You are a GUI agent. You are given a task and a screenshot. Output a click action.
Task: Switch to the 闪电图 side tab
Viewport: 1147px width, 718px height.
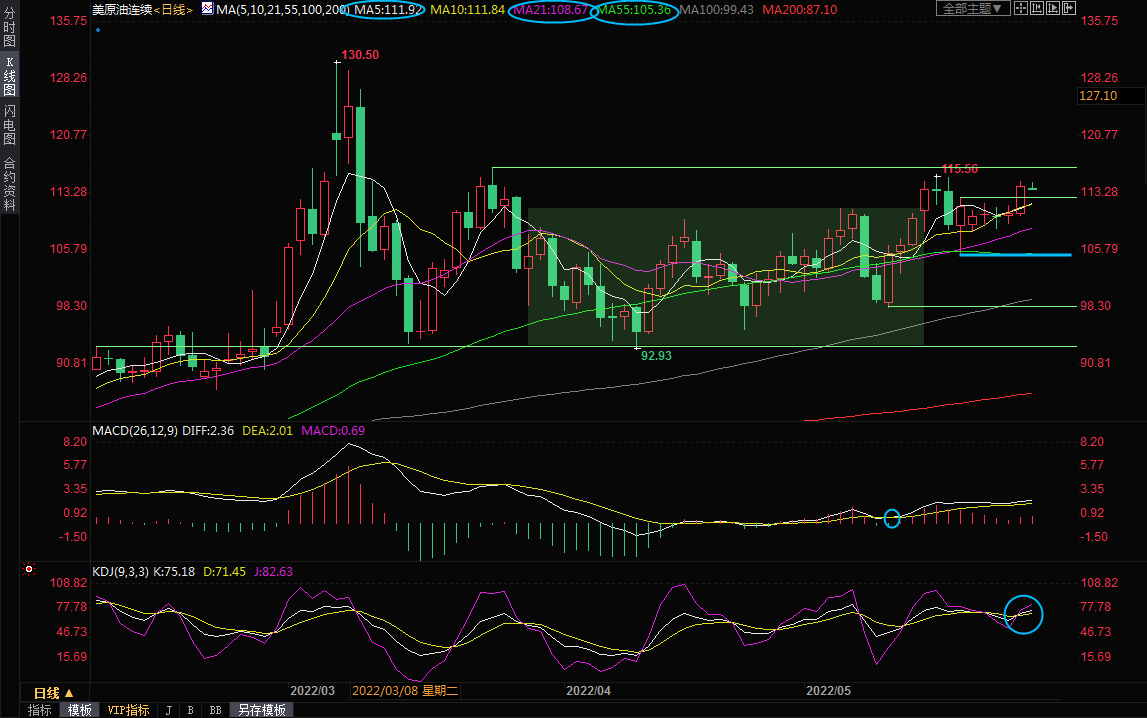(x=9, y=124)
